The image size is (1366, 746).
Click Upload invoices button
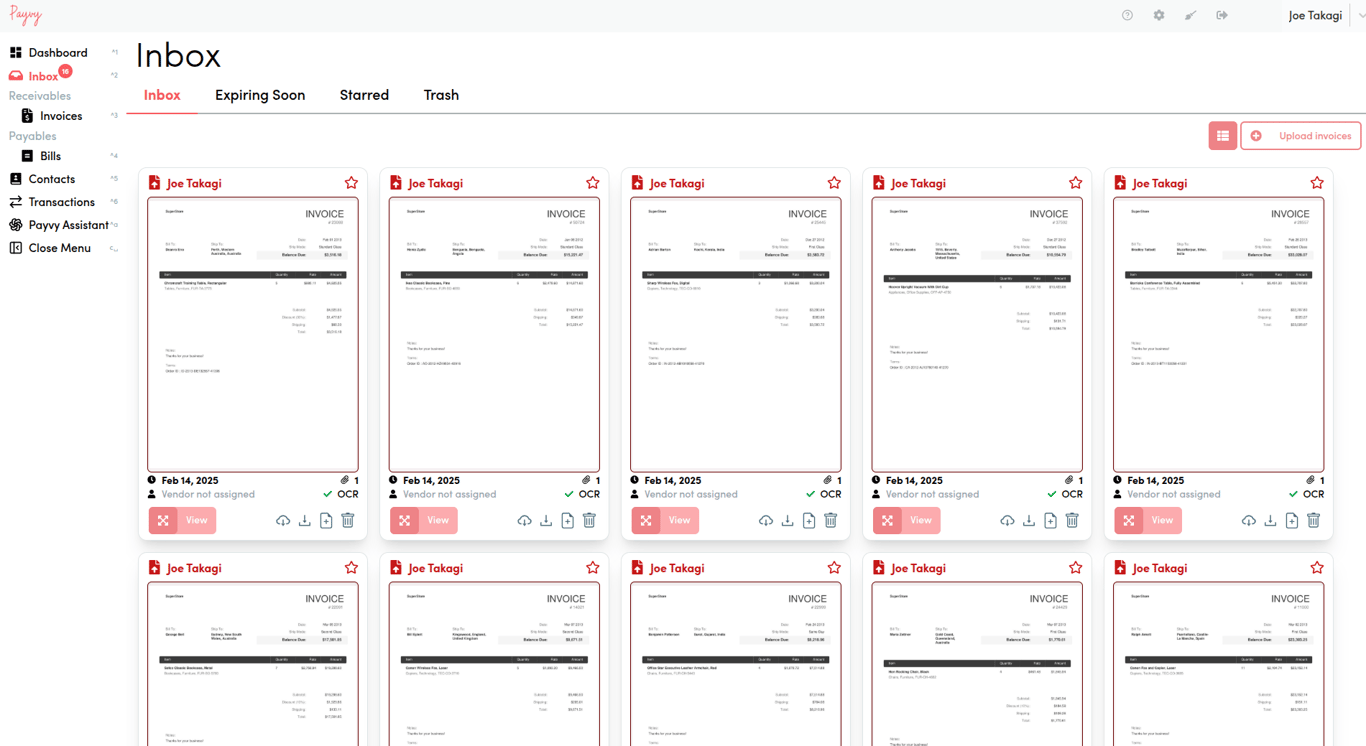[x=1301, y=136]
